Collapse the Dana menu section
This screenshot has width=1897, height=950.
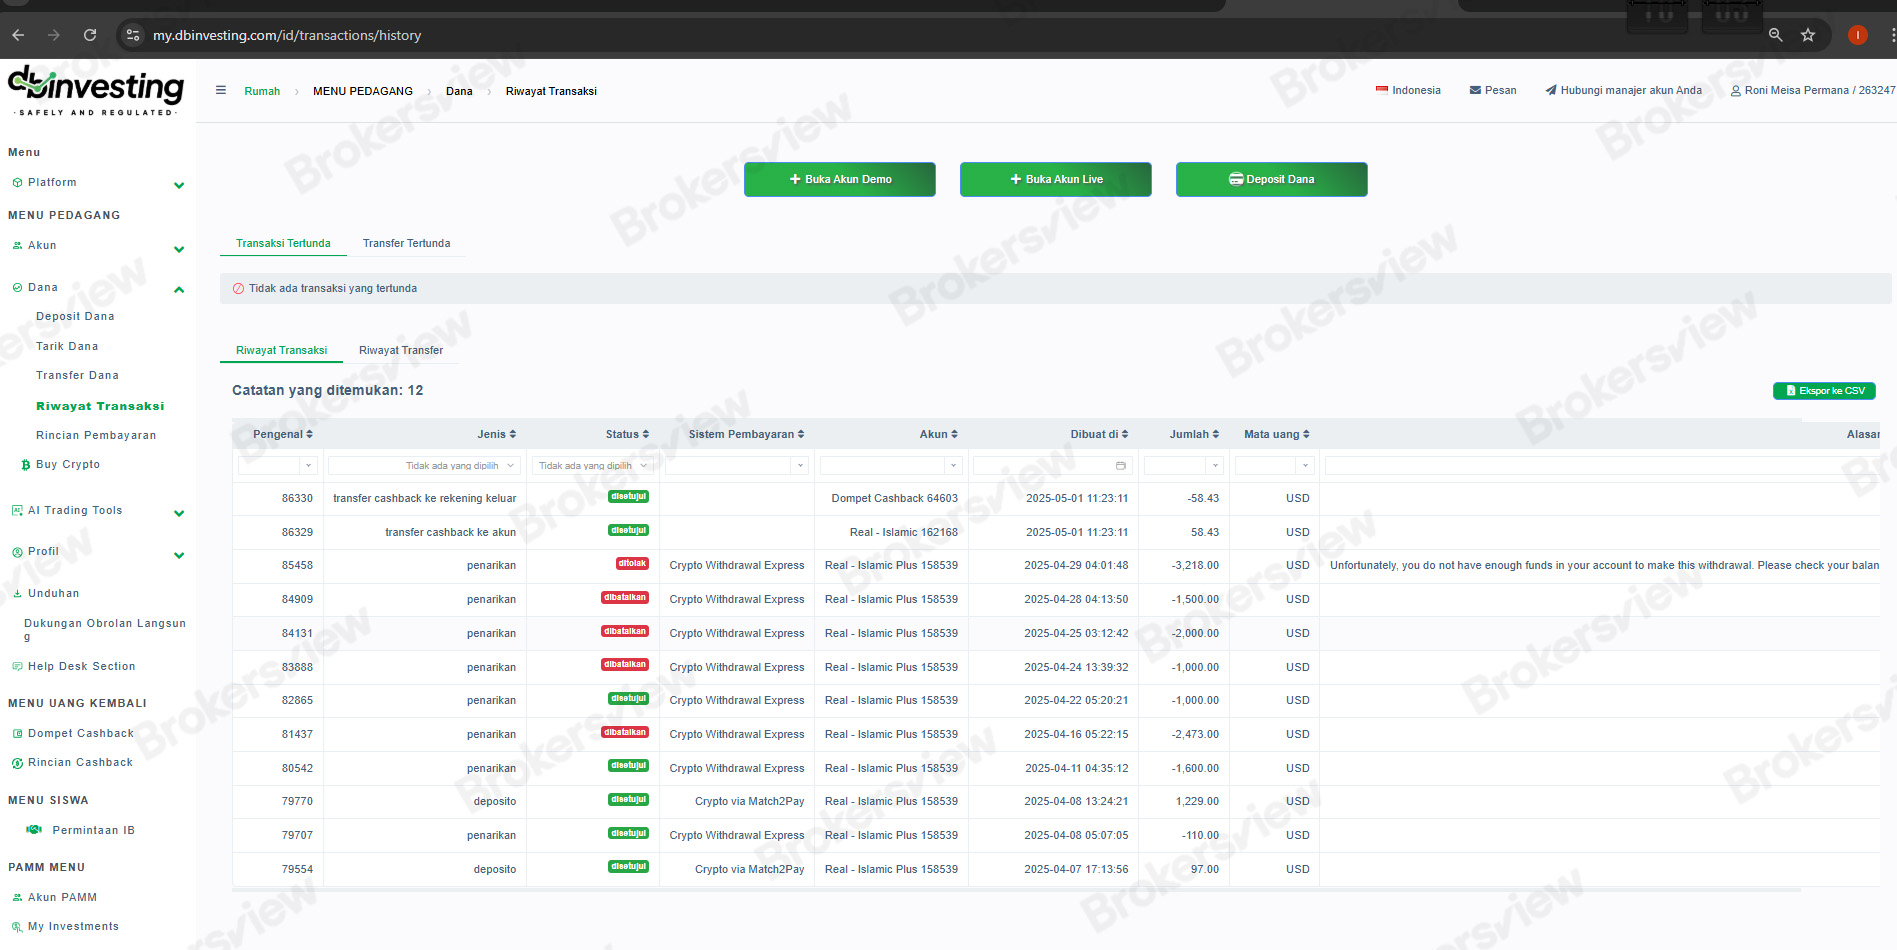[x=179, y=289]
